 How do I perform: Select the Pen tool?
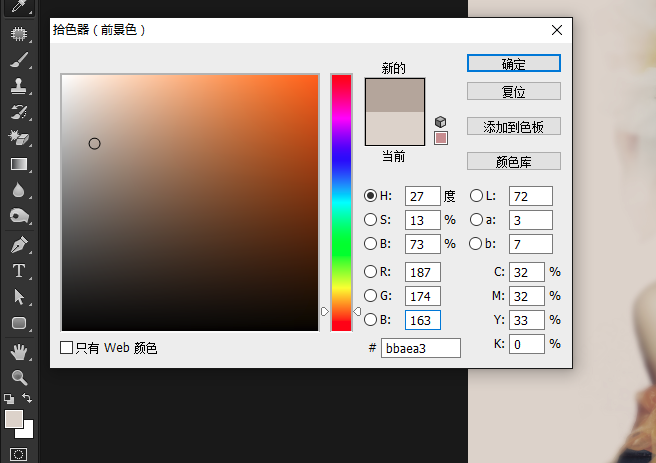pos(19,244)
